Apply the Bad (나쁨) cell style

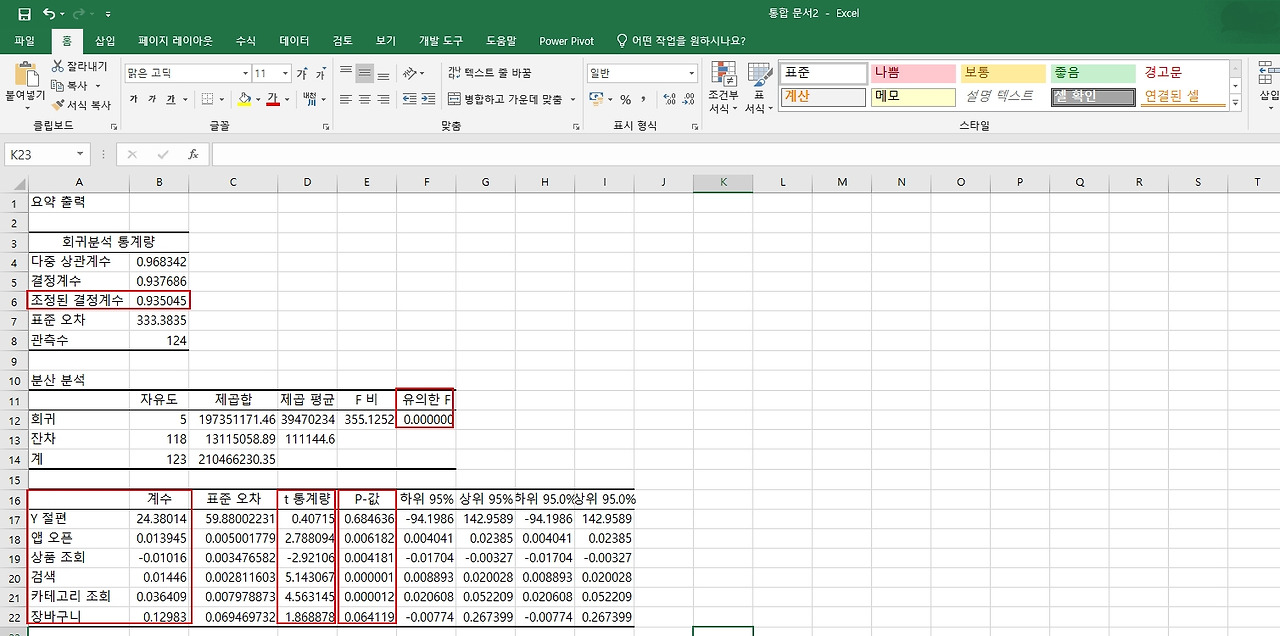pyautogui.click(x=912, y=73)
